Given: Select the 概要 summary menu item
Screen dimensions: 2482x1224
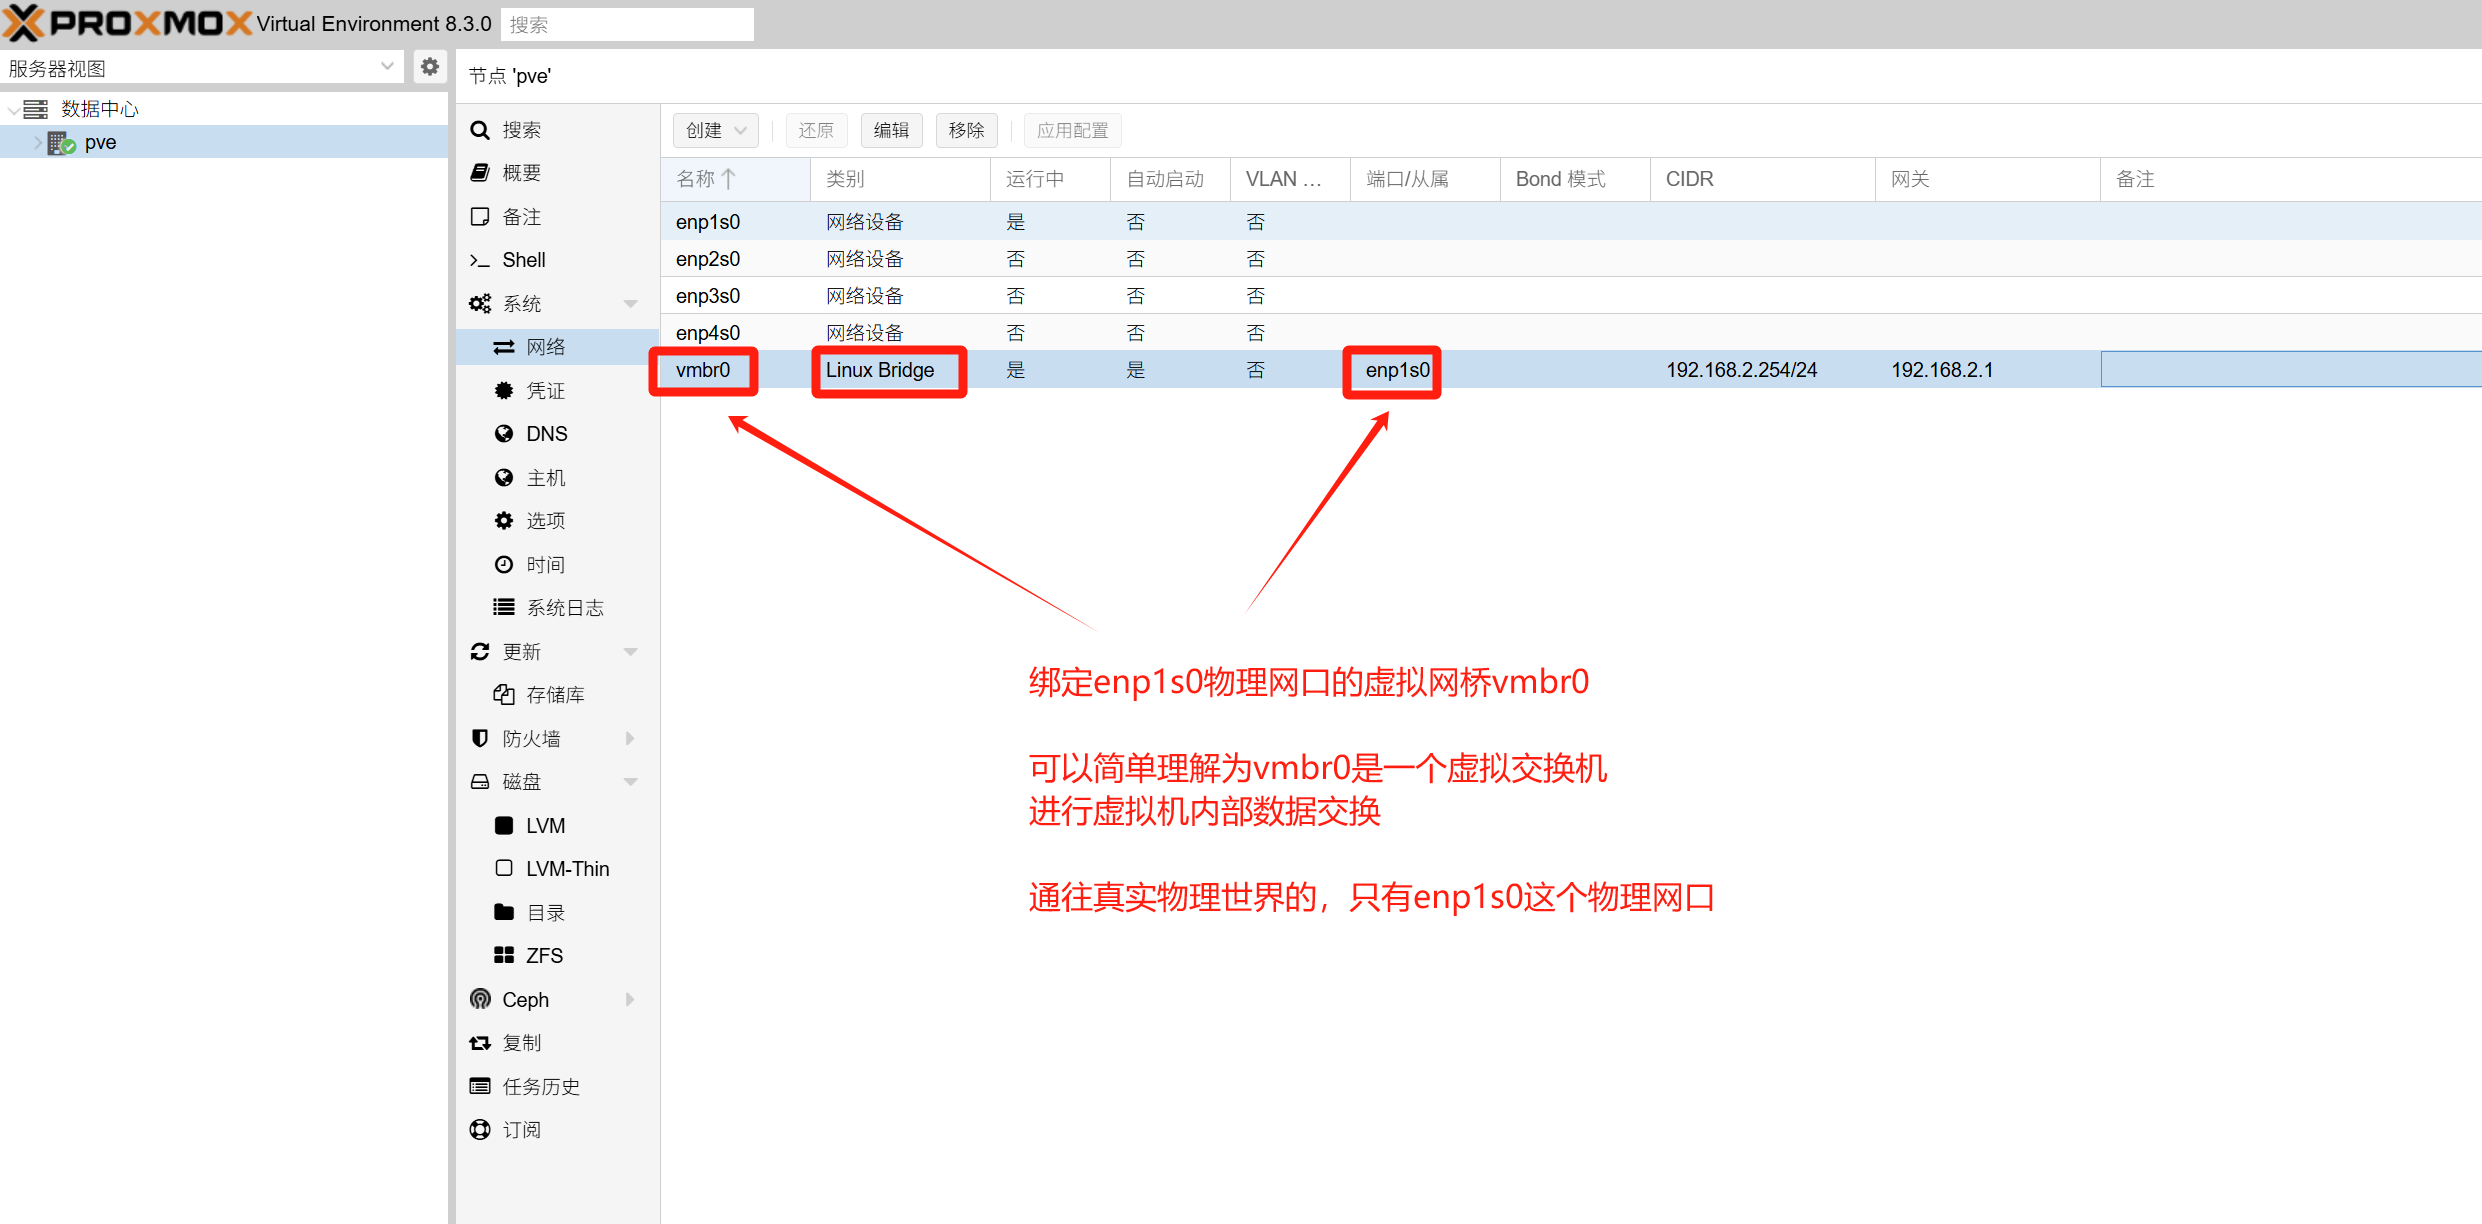Looking at the screenshot, I should pos(521,173).
